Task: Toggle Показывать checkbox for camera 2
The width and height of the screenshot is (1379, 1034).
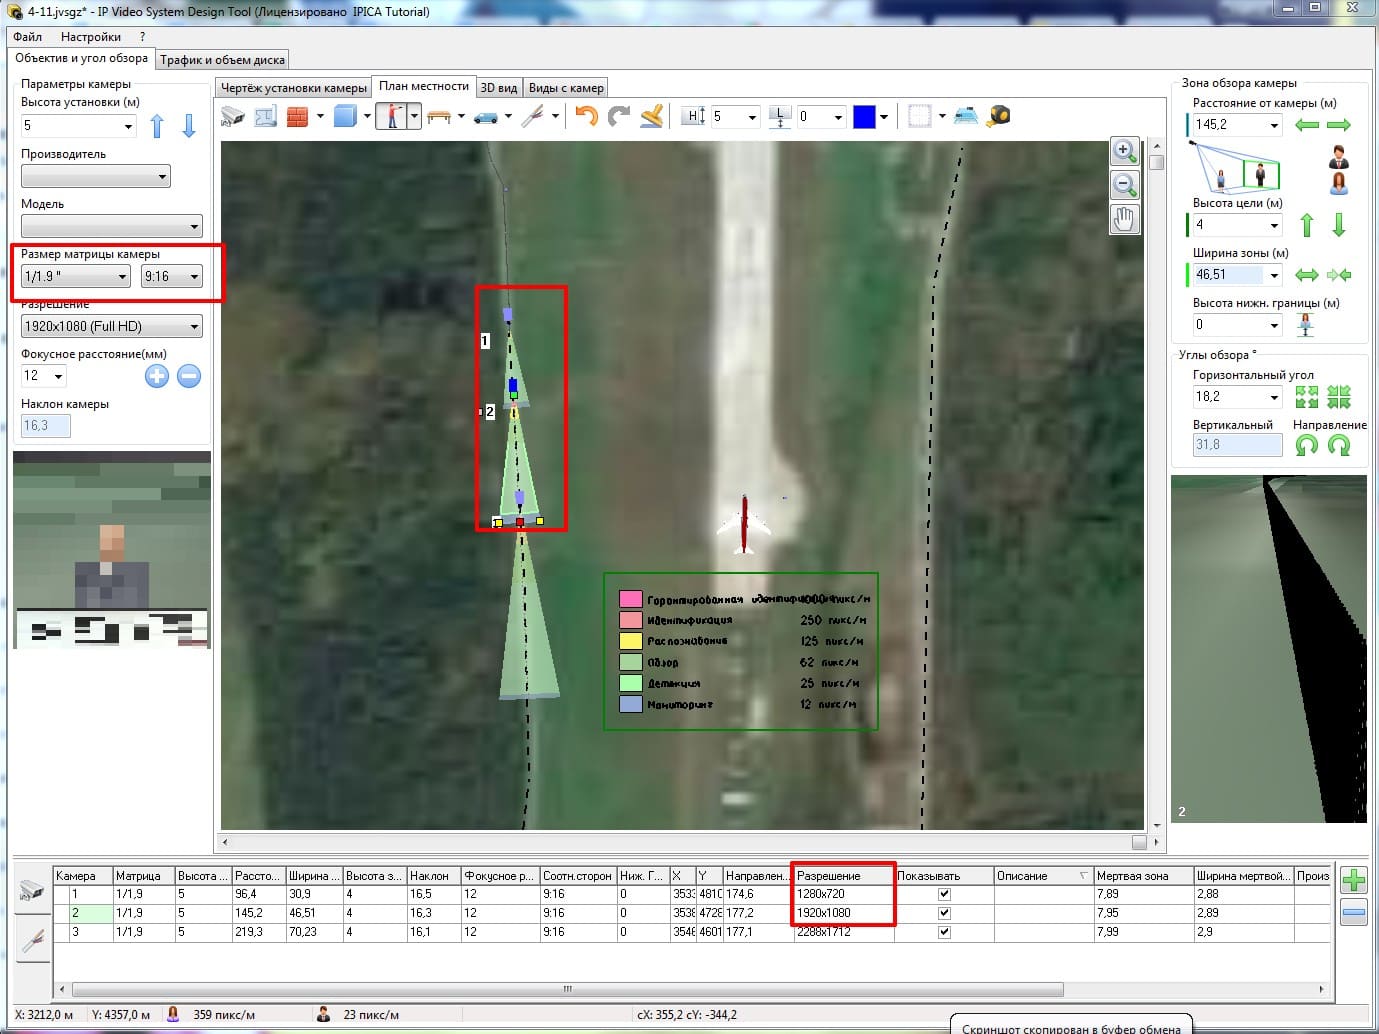Action: tap(944, 913)
